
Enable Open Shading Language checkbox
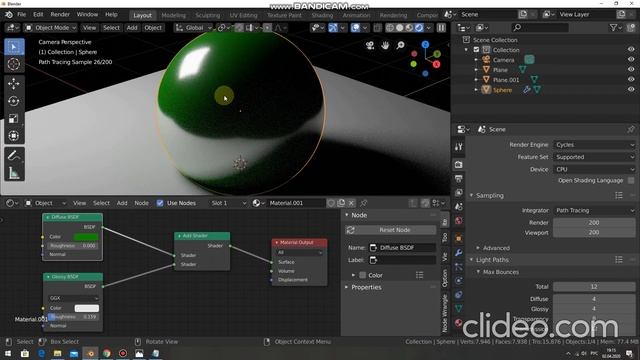[631, 180]
